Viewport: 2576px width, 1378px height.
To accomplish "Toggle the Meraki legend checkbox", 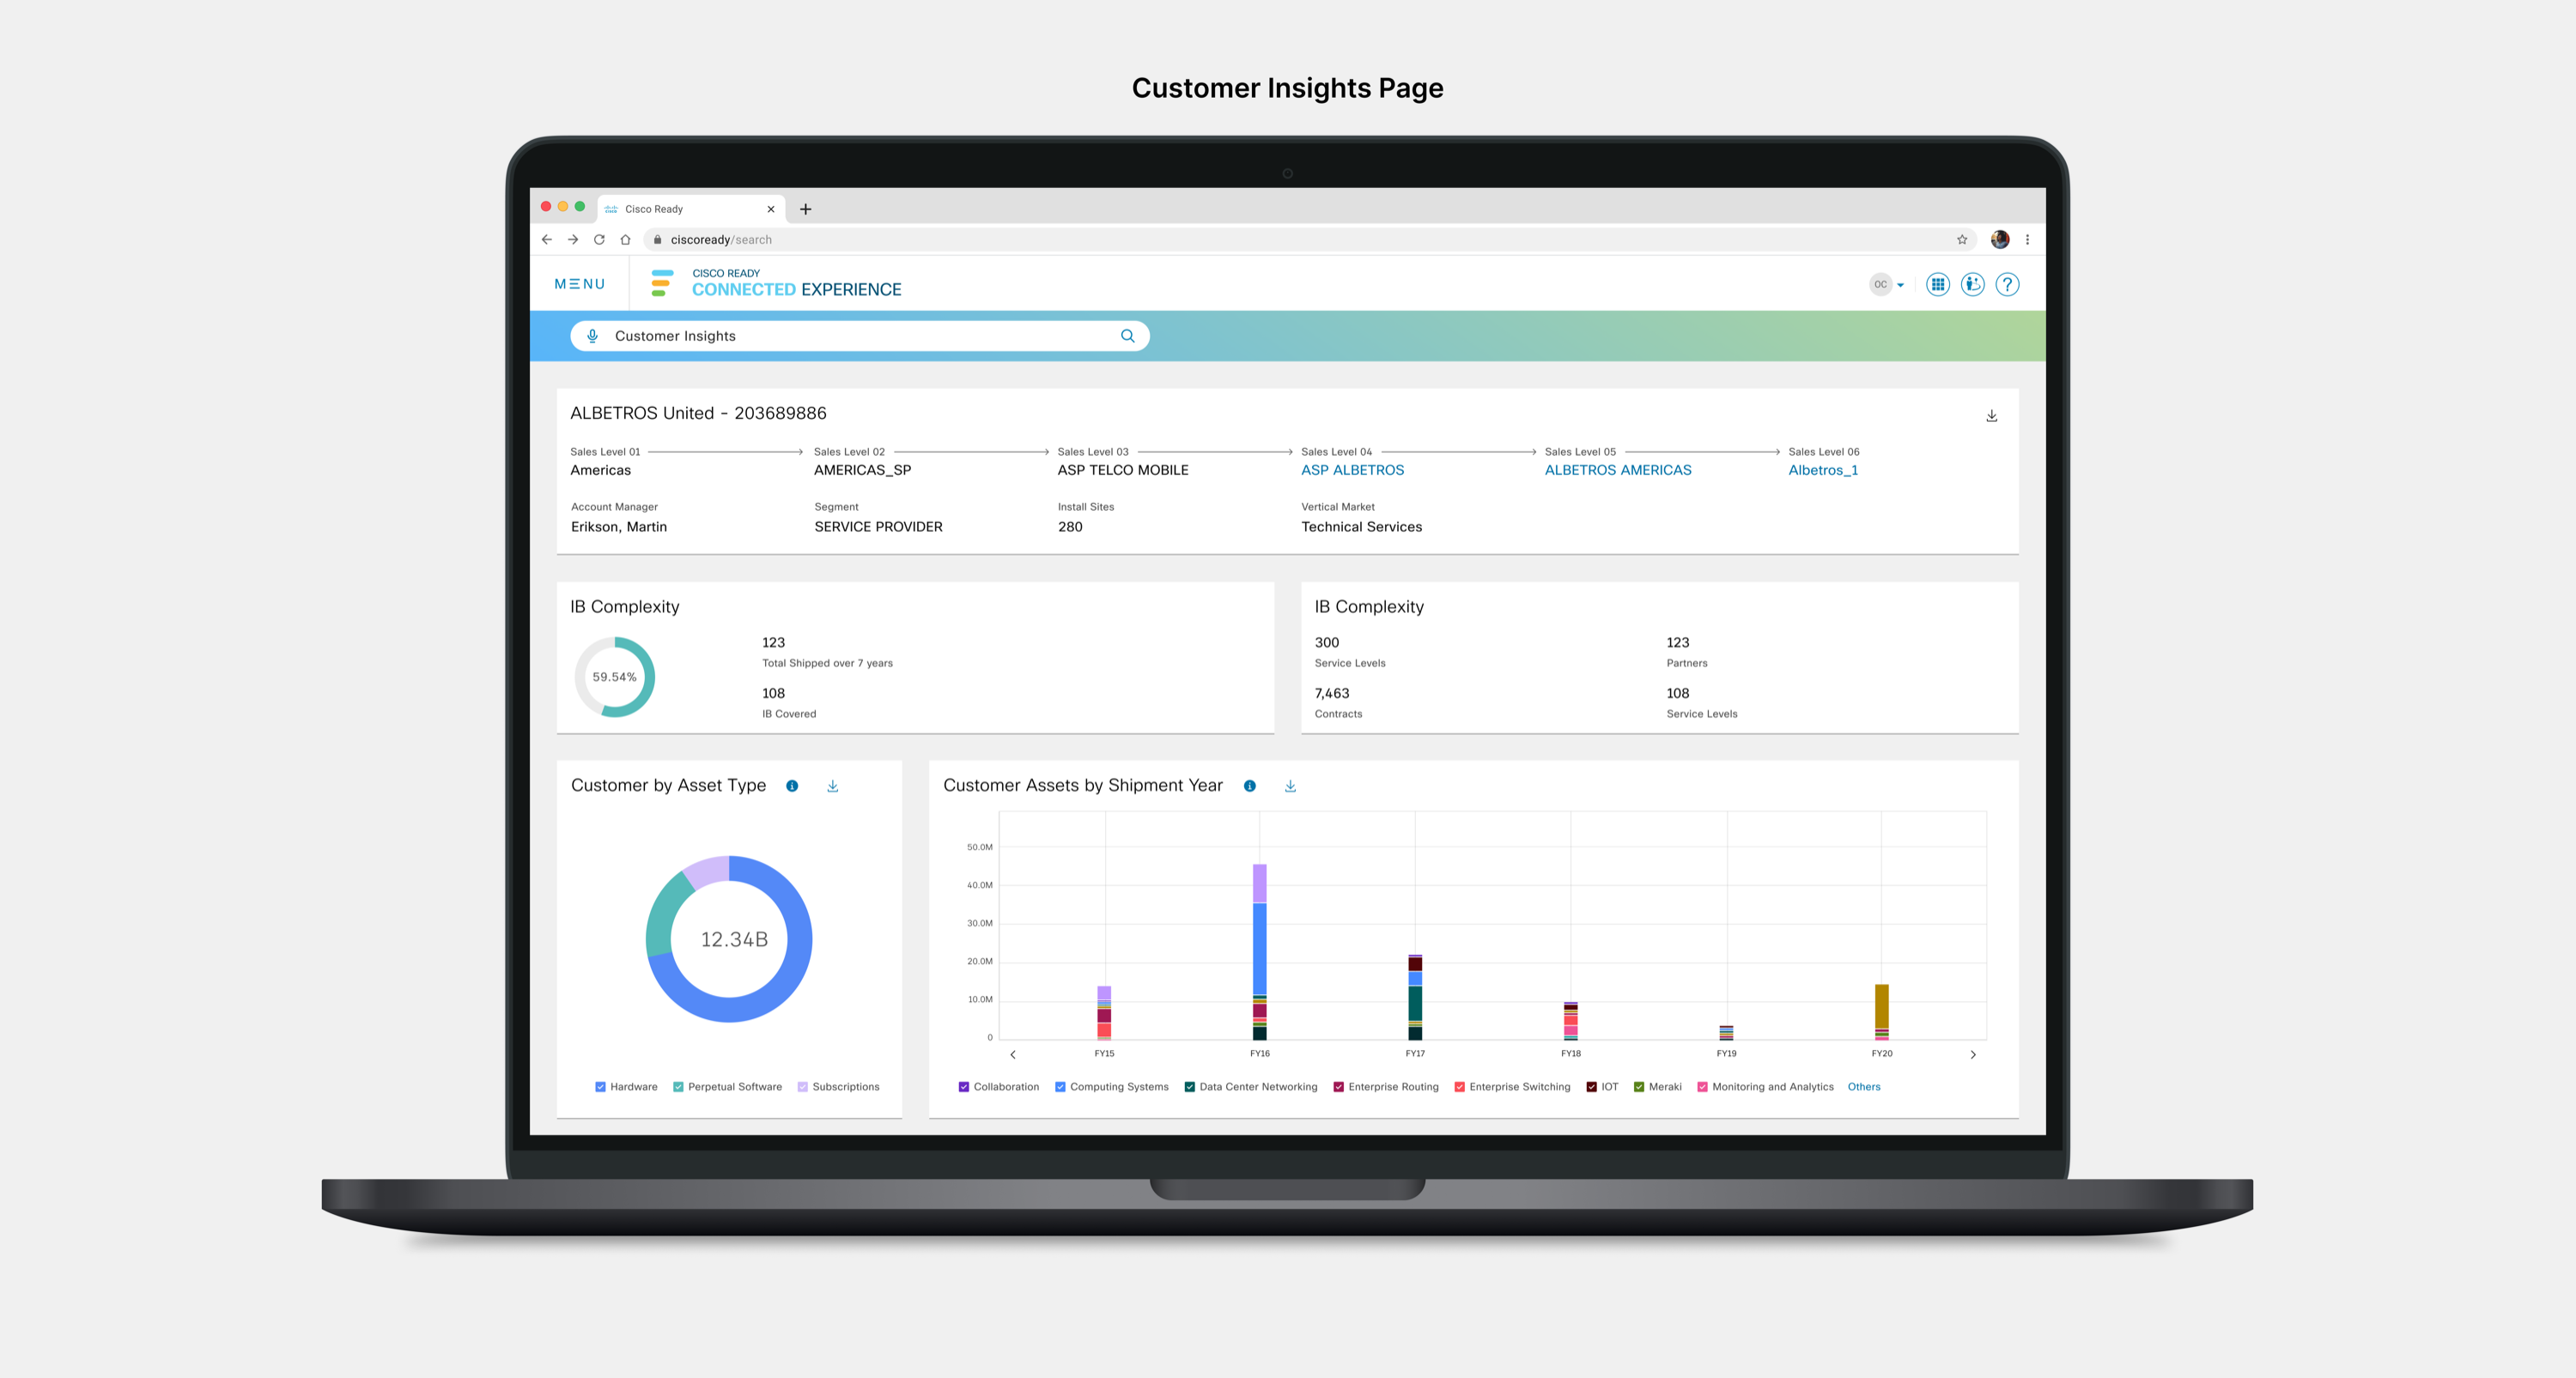I will click(x=1639, y=1087).
